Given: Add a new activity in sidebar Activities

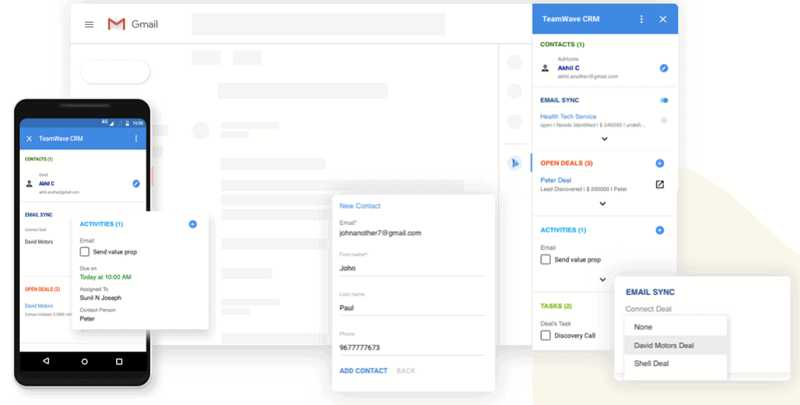Looking at the screenshot, I should click(660, 230).
